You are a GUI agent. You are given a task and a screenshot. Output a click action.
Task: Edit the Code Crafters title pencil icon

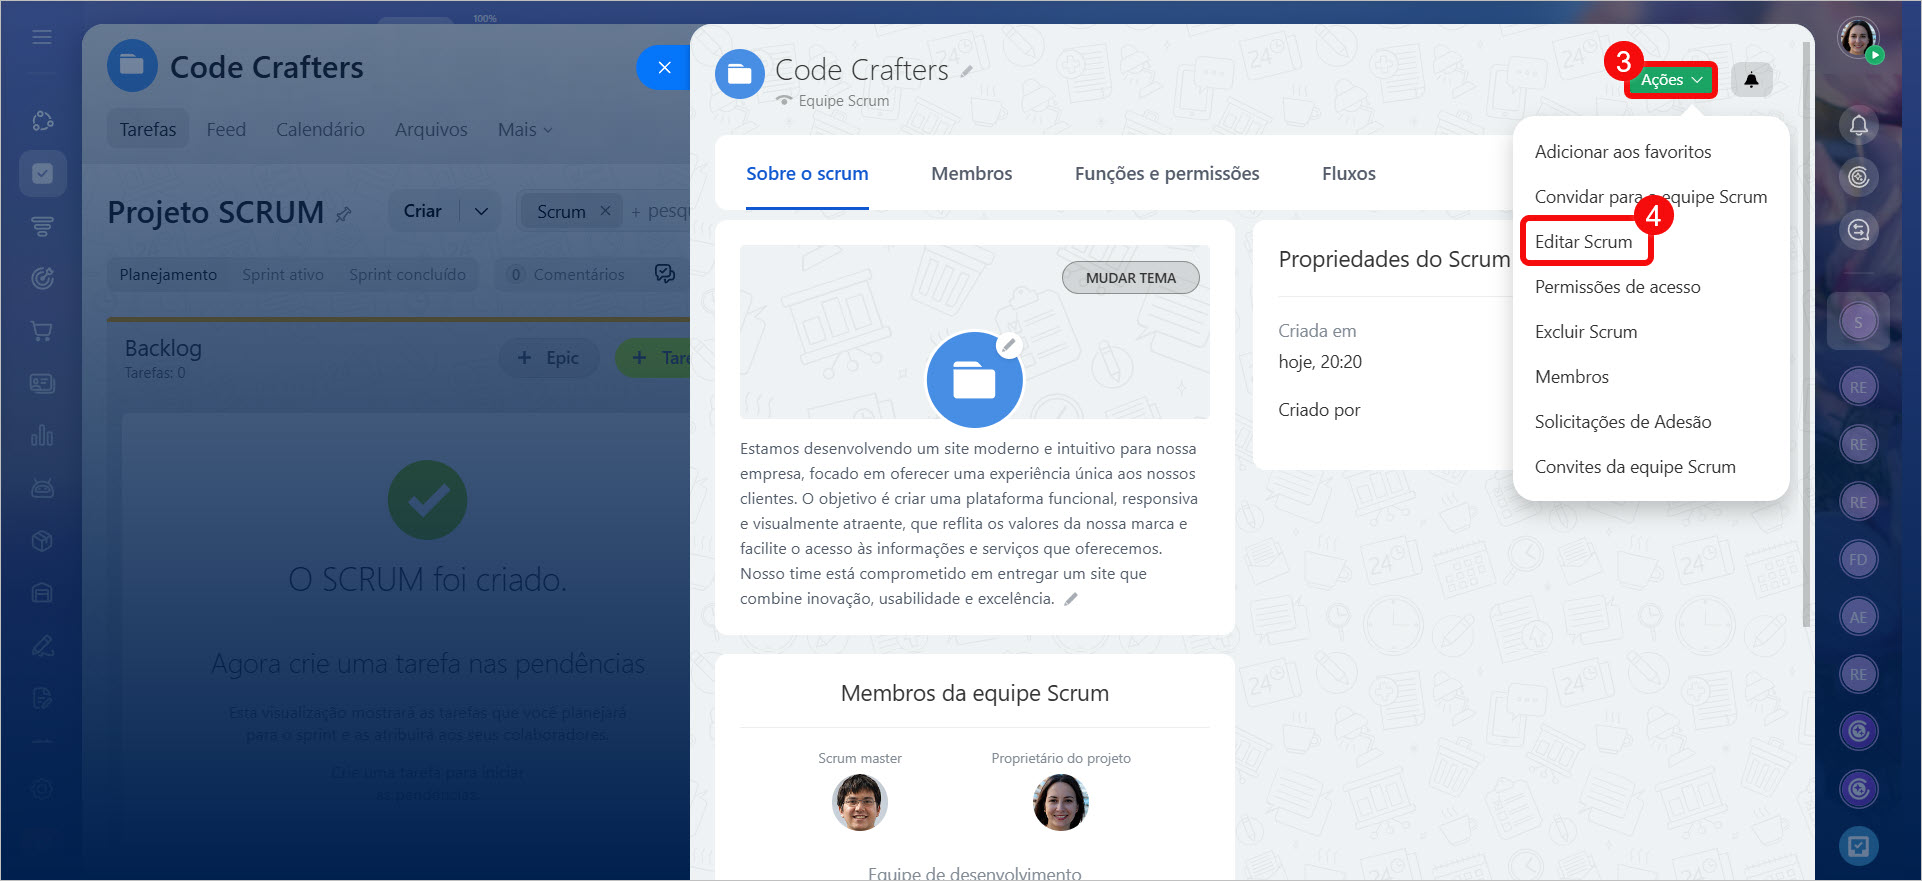966,71
